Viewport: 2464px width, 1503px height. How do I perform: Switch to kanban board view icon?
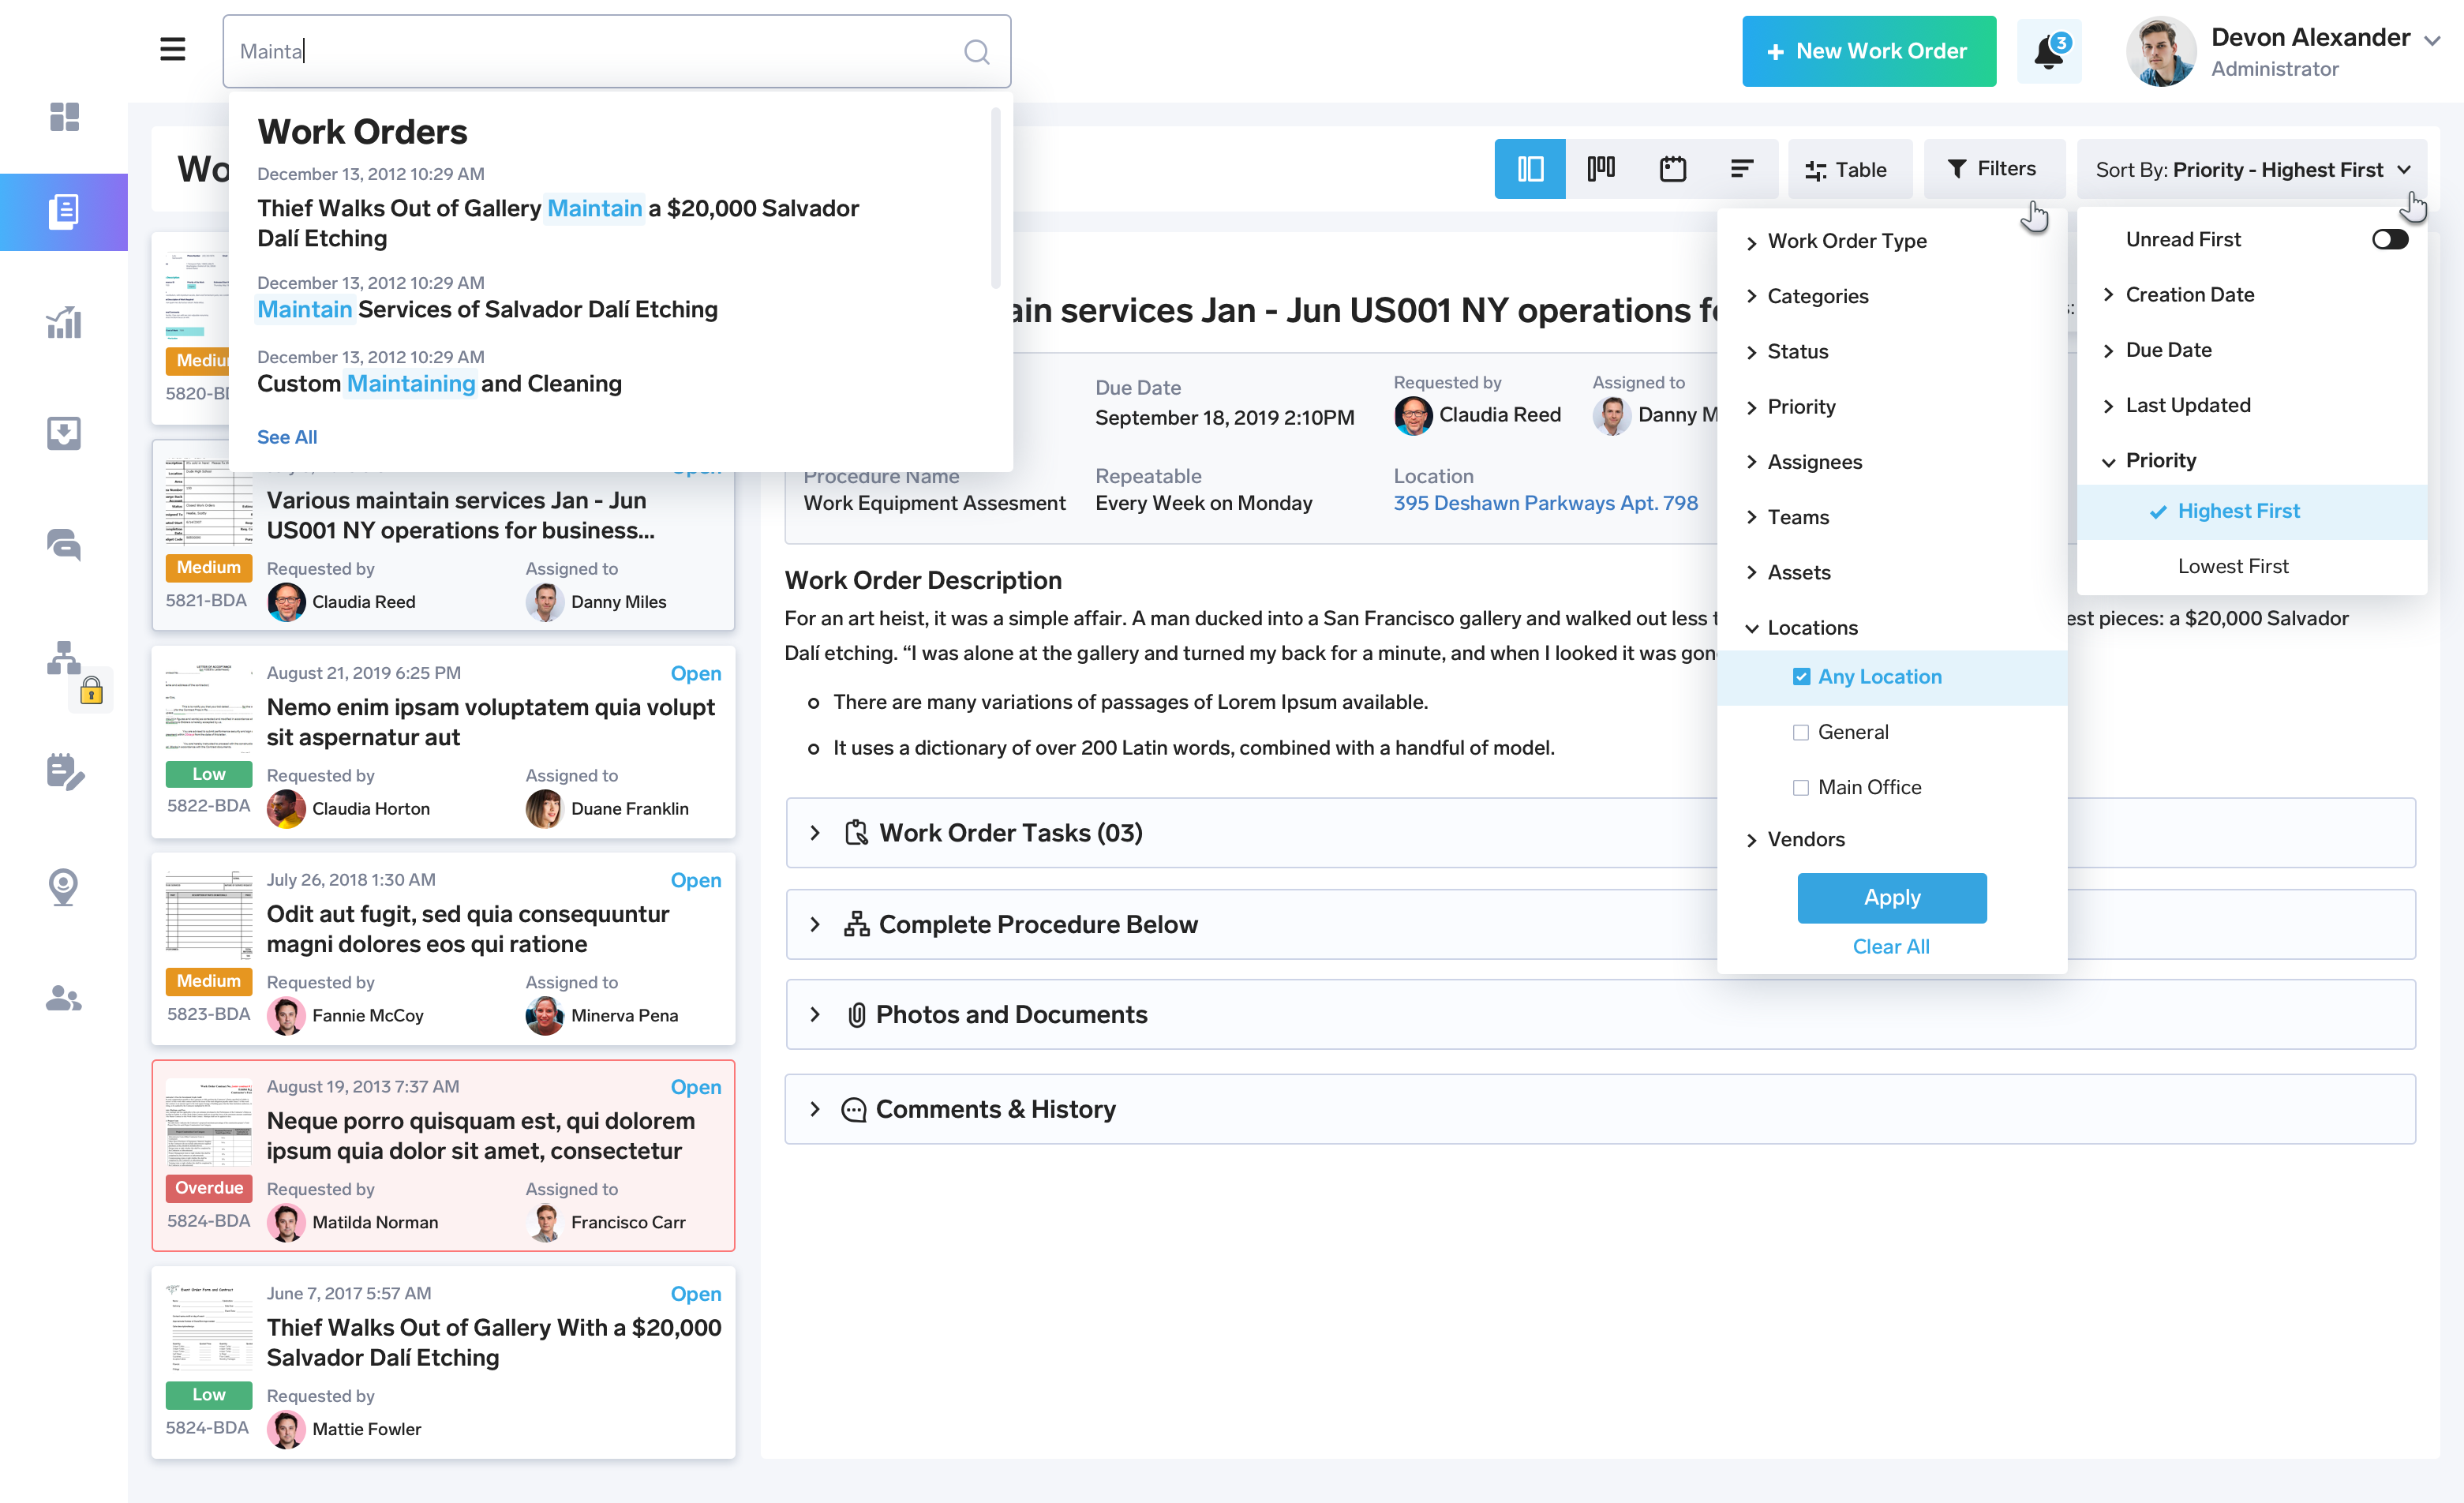1600,168
